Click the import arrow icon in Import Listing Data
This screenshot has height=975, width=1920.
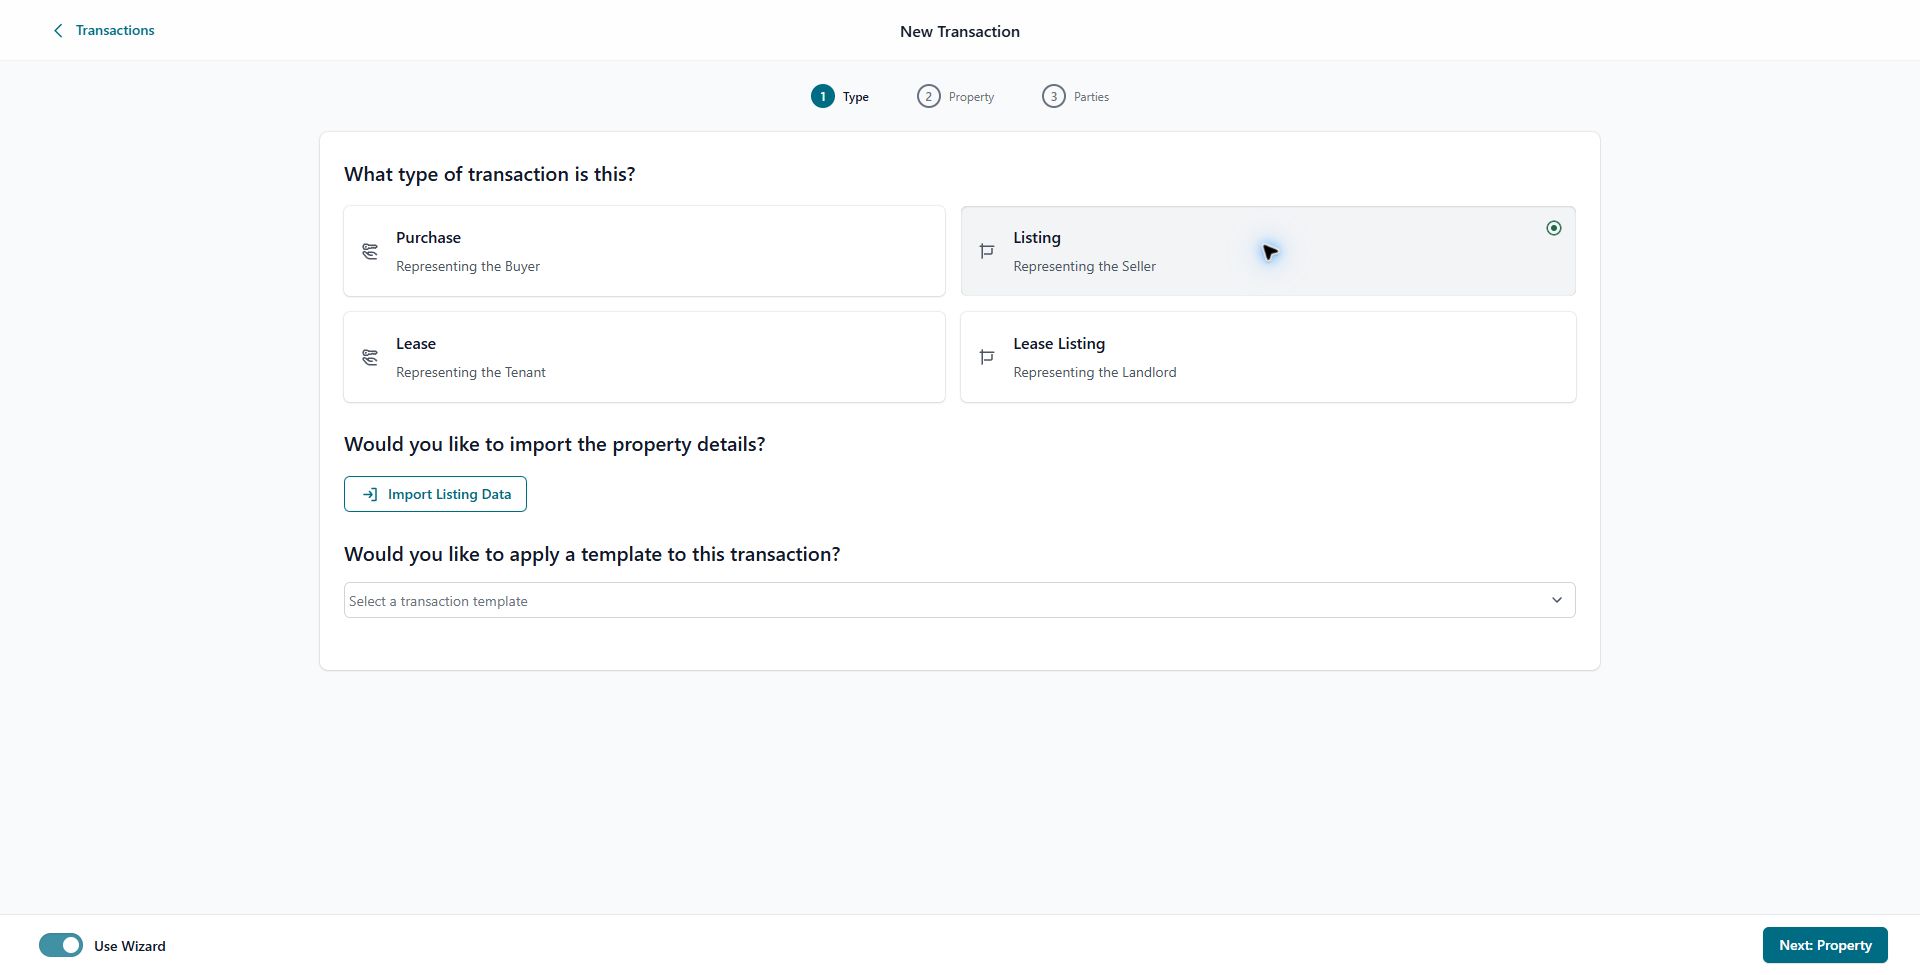click(370, 494)
